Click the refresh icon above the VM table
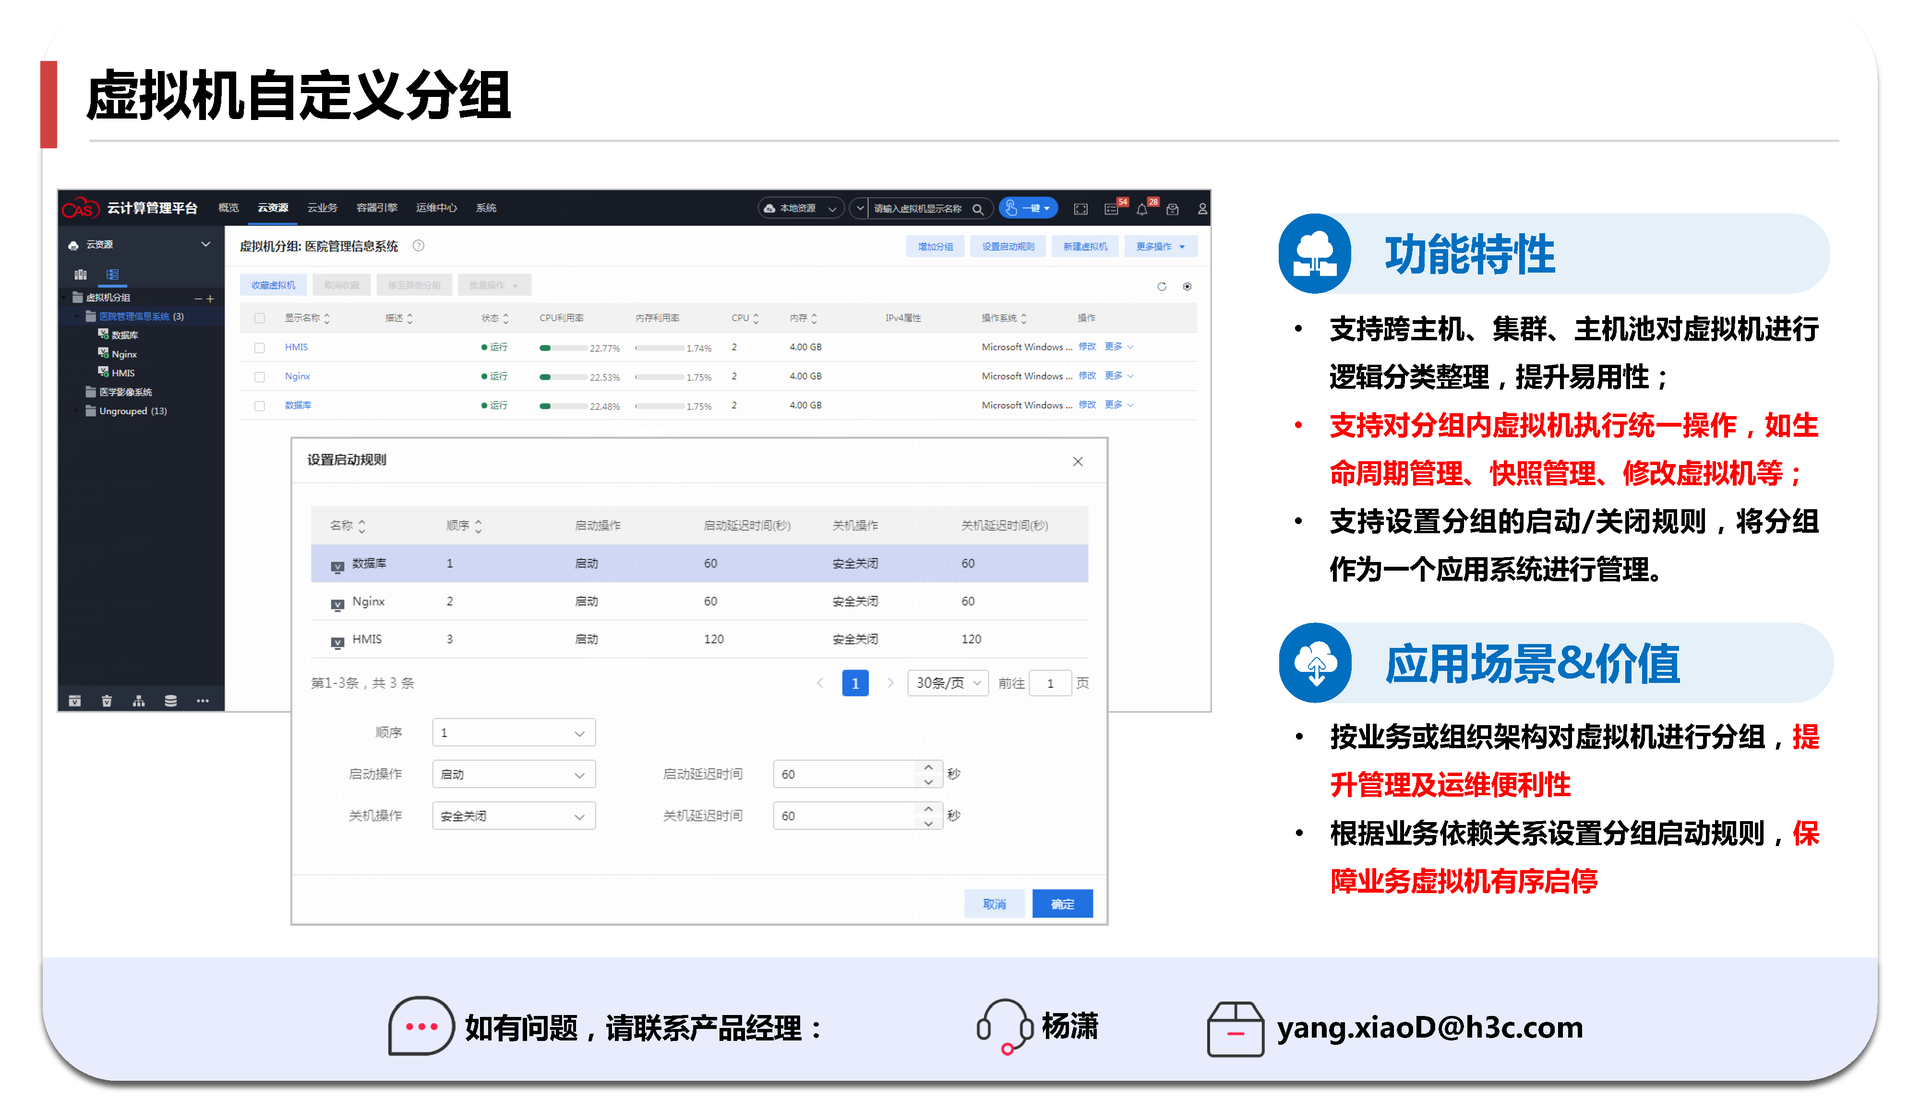This screenshot has width=1920, height=1099. [1161, 287]
